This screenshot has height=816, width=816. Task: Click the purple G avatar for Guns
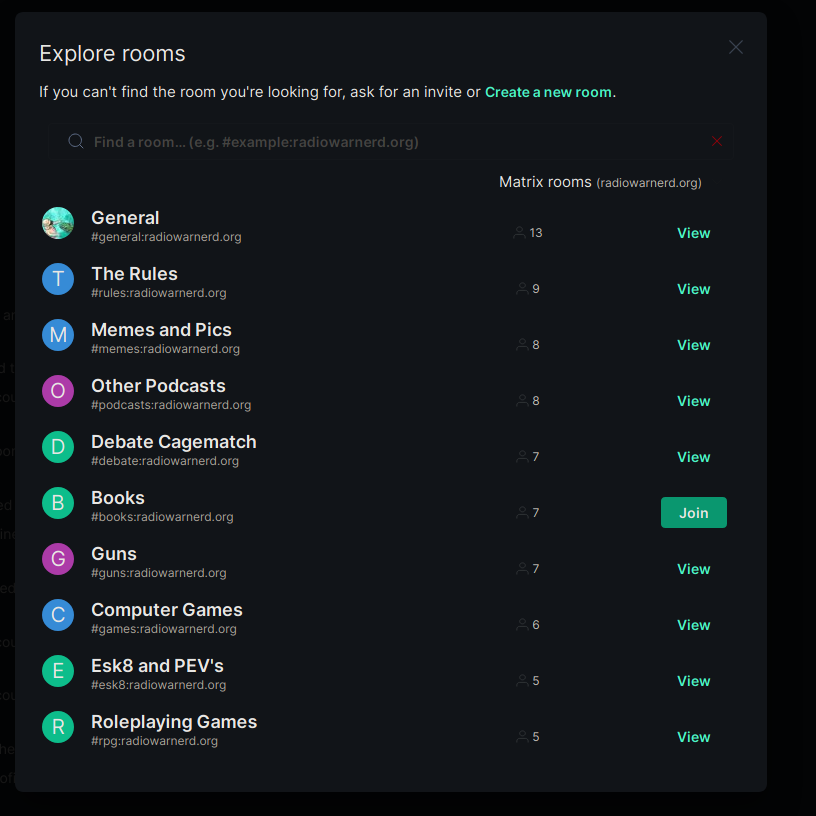[x=58, y=559]
